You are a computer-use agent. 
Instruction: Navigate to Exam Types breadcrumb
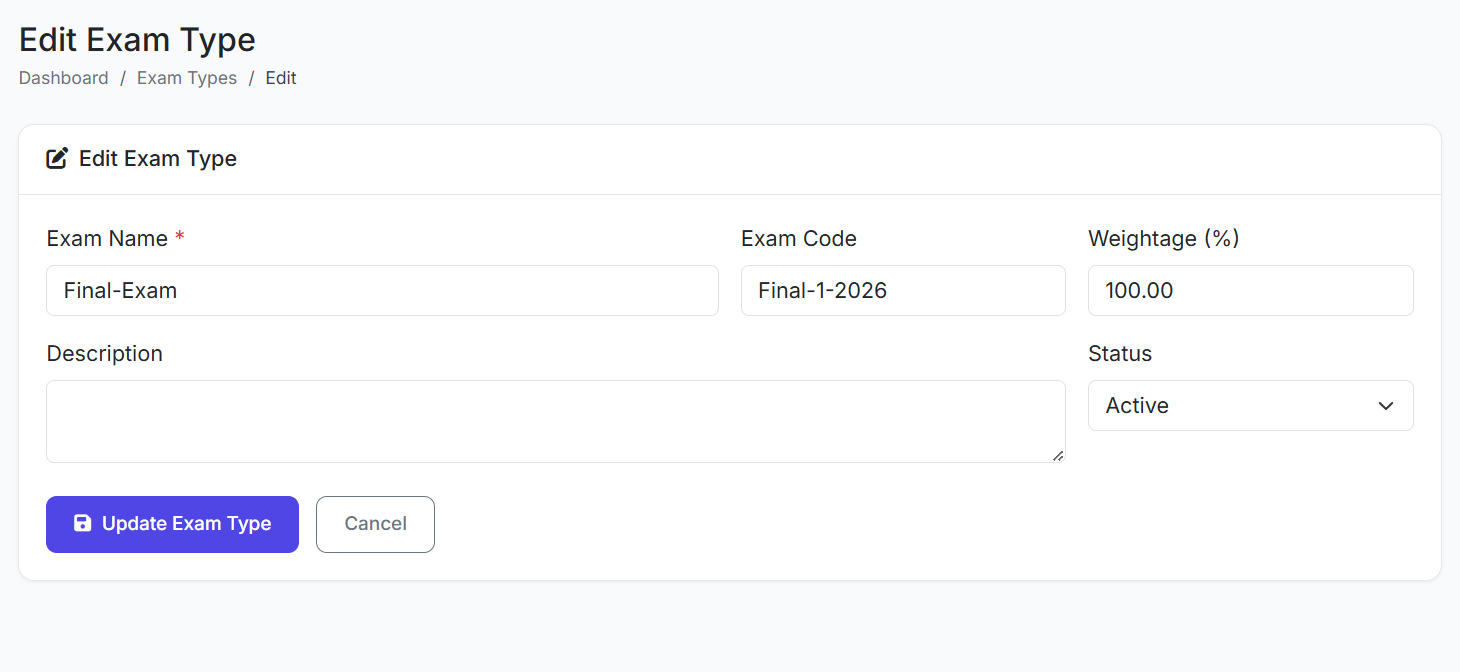coord(187,78)
